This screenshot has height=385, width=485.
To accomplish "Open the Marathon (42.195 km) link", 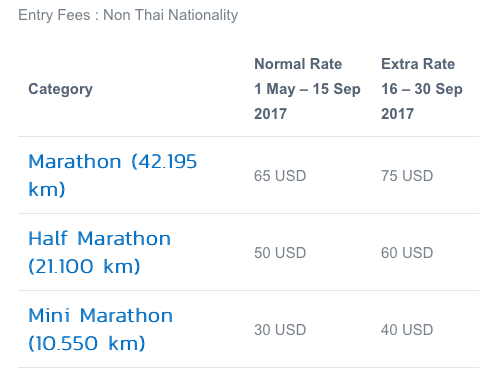I will (113, 175).
